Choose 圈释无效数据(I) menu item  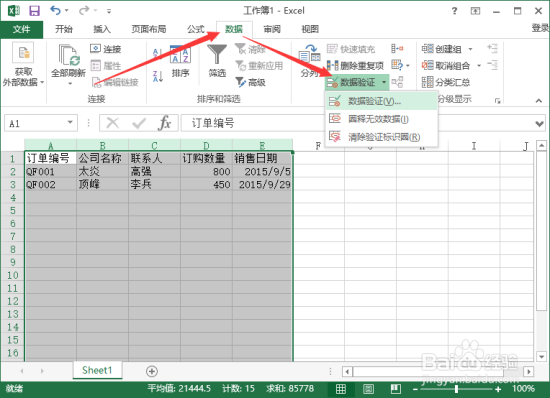pos(381,119)
